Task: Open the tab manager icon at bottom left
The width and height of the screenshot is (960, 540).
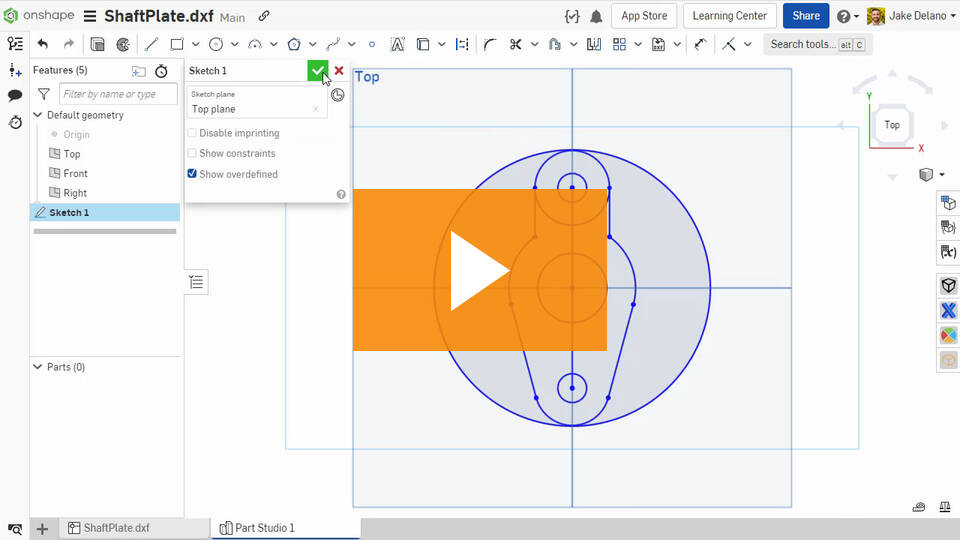Action: pos(15,528)
